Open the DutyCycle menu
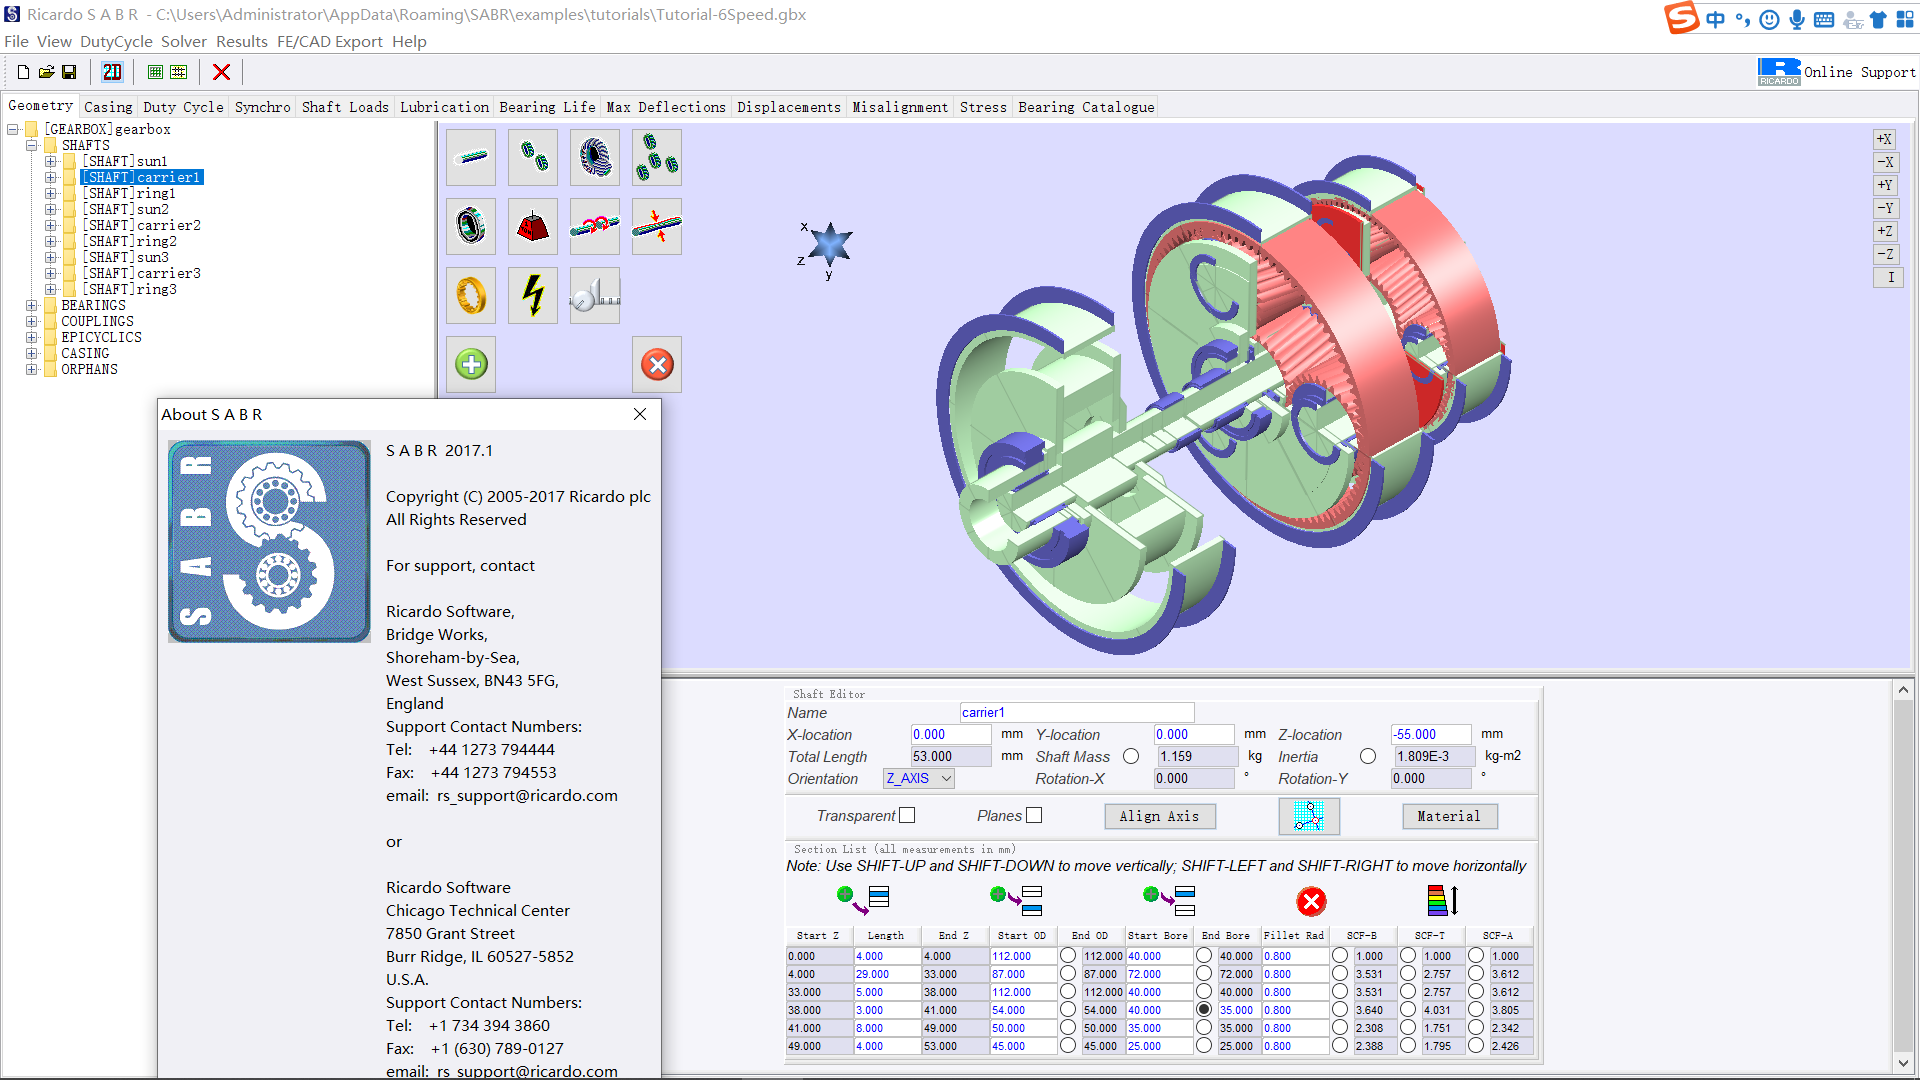This screenshot has height=1080, width=1920. click(116, 41)
